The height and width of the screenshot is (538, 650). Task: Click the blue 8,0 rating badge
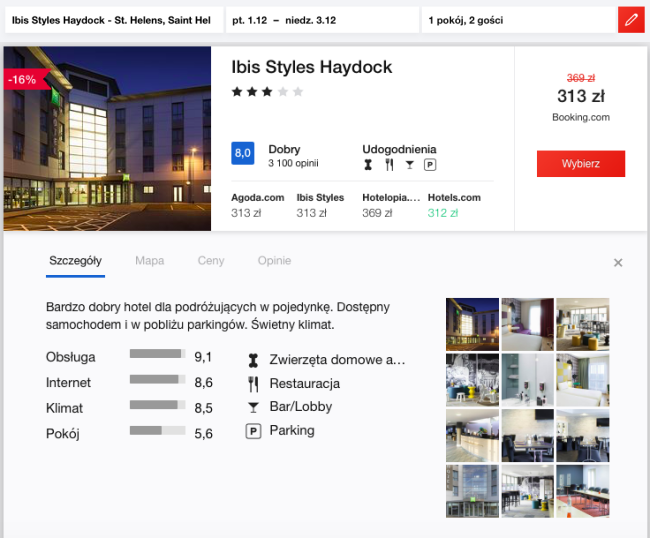pos(243,153)
